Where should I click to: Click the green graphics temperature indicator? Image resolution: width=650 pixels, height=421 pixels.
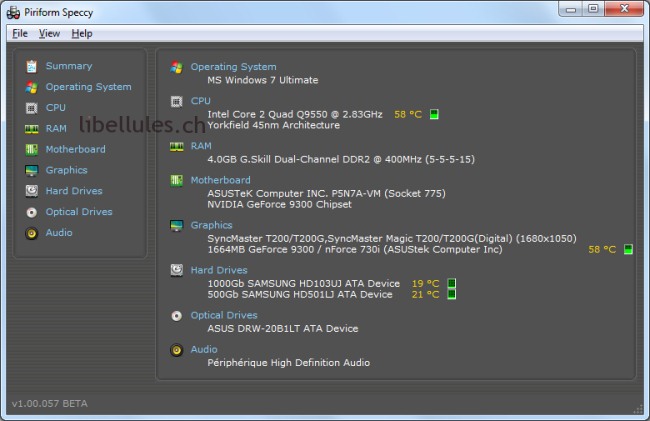coord(628,249)
